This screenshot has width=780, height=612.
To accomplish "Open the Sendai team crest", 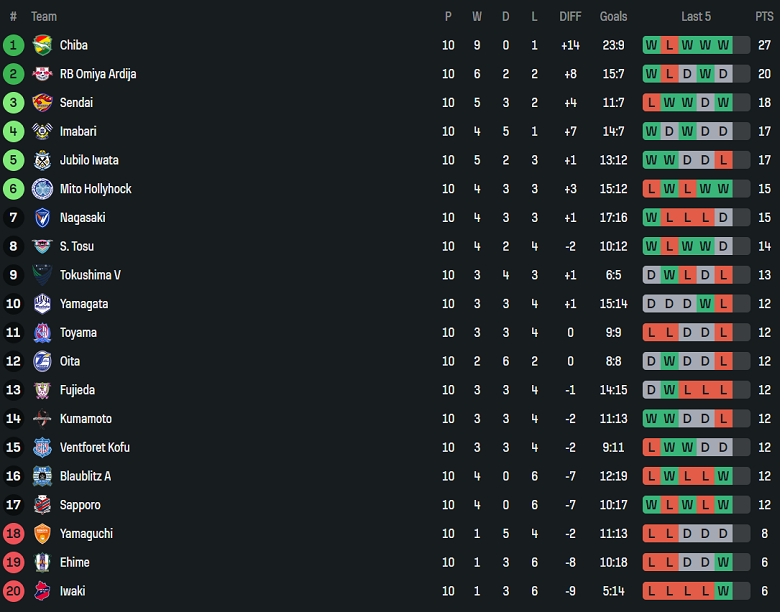I will coord(42,103).
